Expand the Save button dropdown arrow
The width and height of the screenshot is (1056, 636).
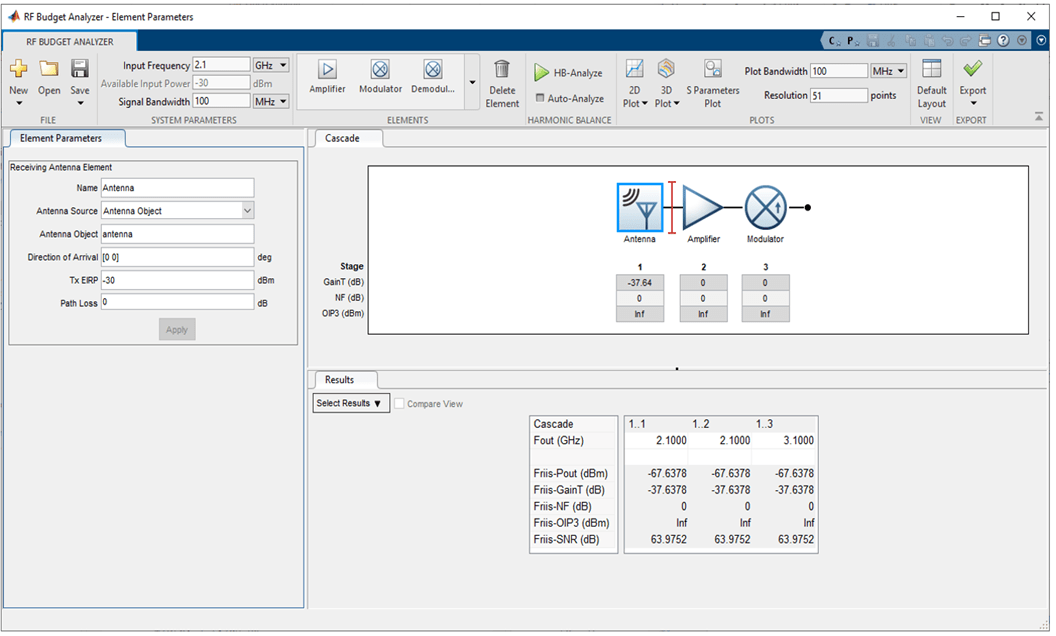pos(80,103)
